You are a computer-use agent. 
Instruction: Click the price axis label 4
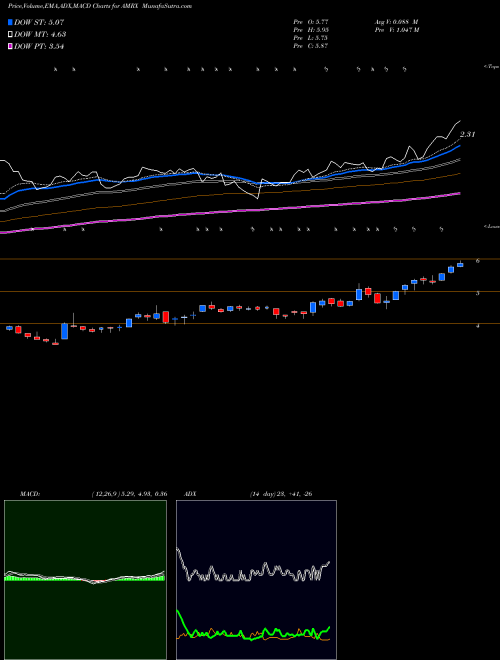click(478, 326)
